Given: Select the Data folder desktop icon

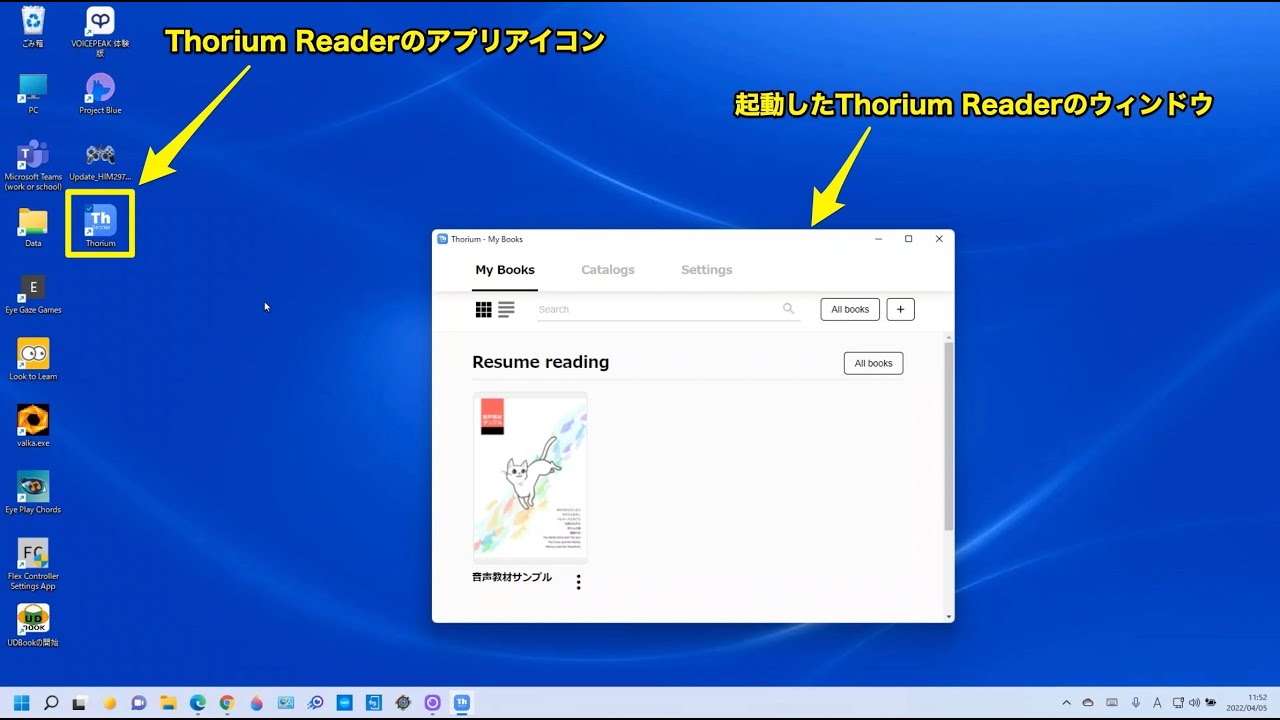Looking at the screenshot, I should point(33,227).
